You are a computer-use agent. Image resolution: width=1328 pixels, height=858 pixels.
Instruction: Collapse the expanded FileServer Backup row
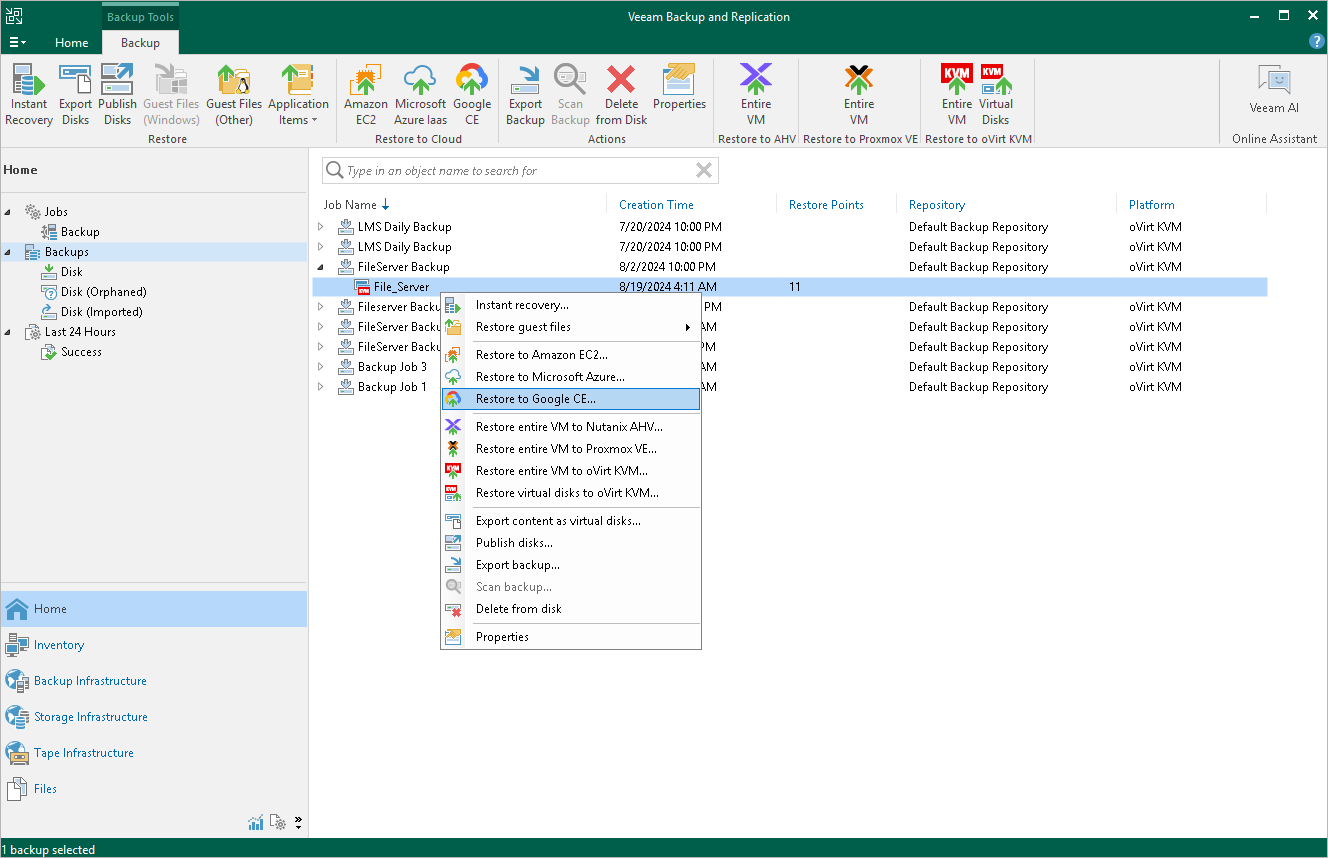coord(321,267)
